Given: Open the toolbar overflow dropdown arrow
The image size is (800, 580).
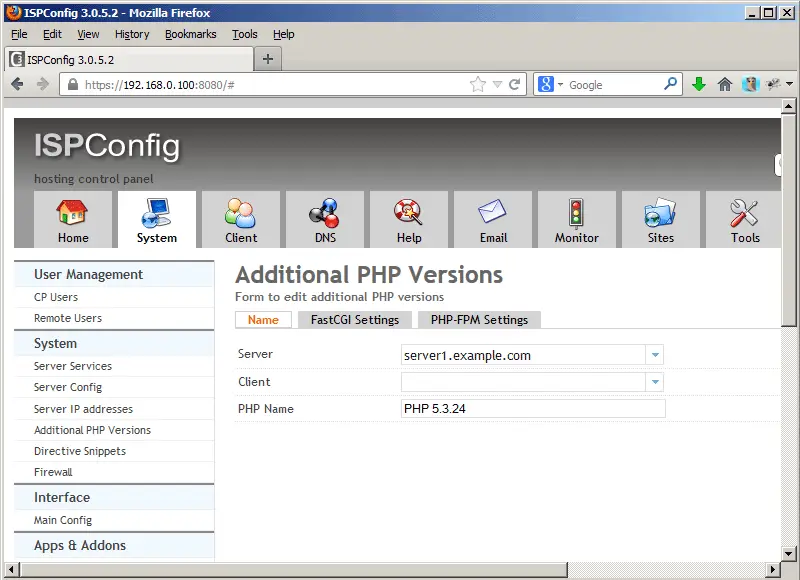Looking at the screenshot, I should click(789, 84).
